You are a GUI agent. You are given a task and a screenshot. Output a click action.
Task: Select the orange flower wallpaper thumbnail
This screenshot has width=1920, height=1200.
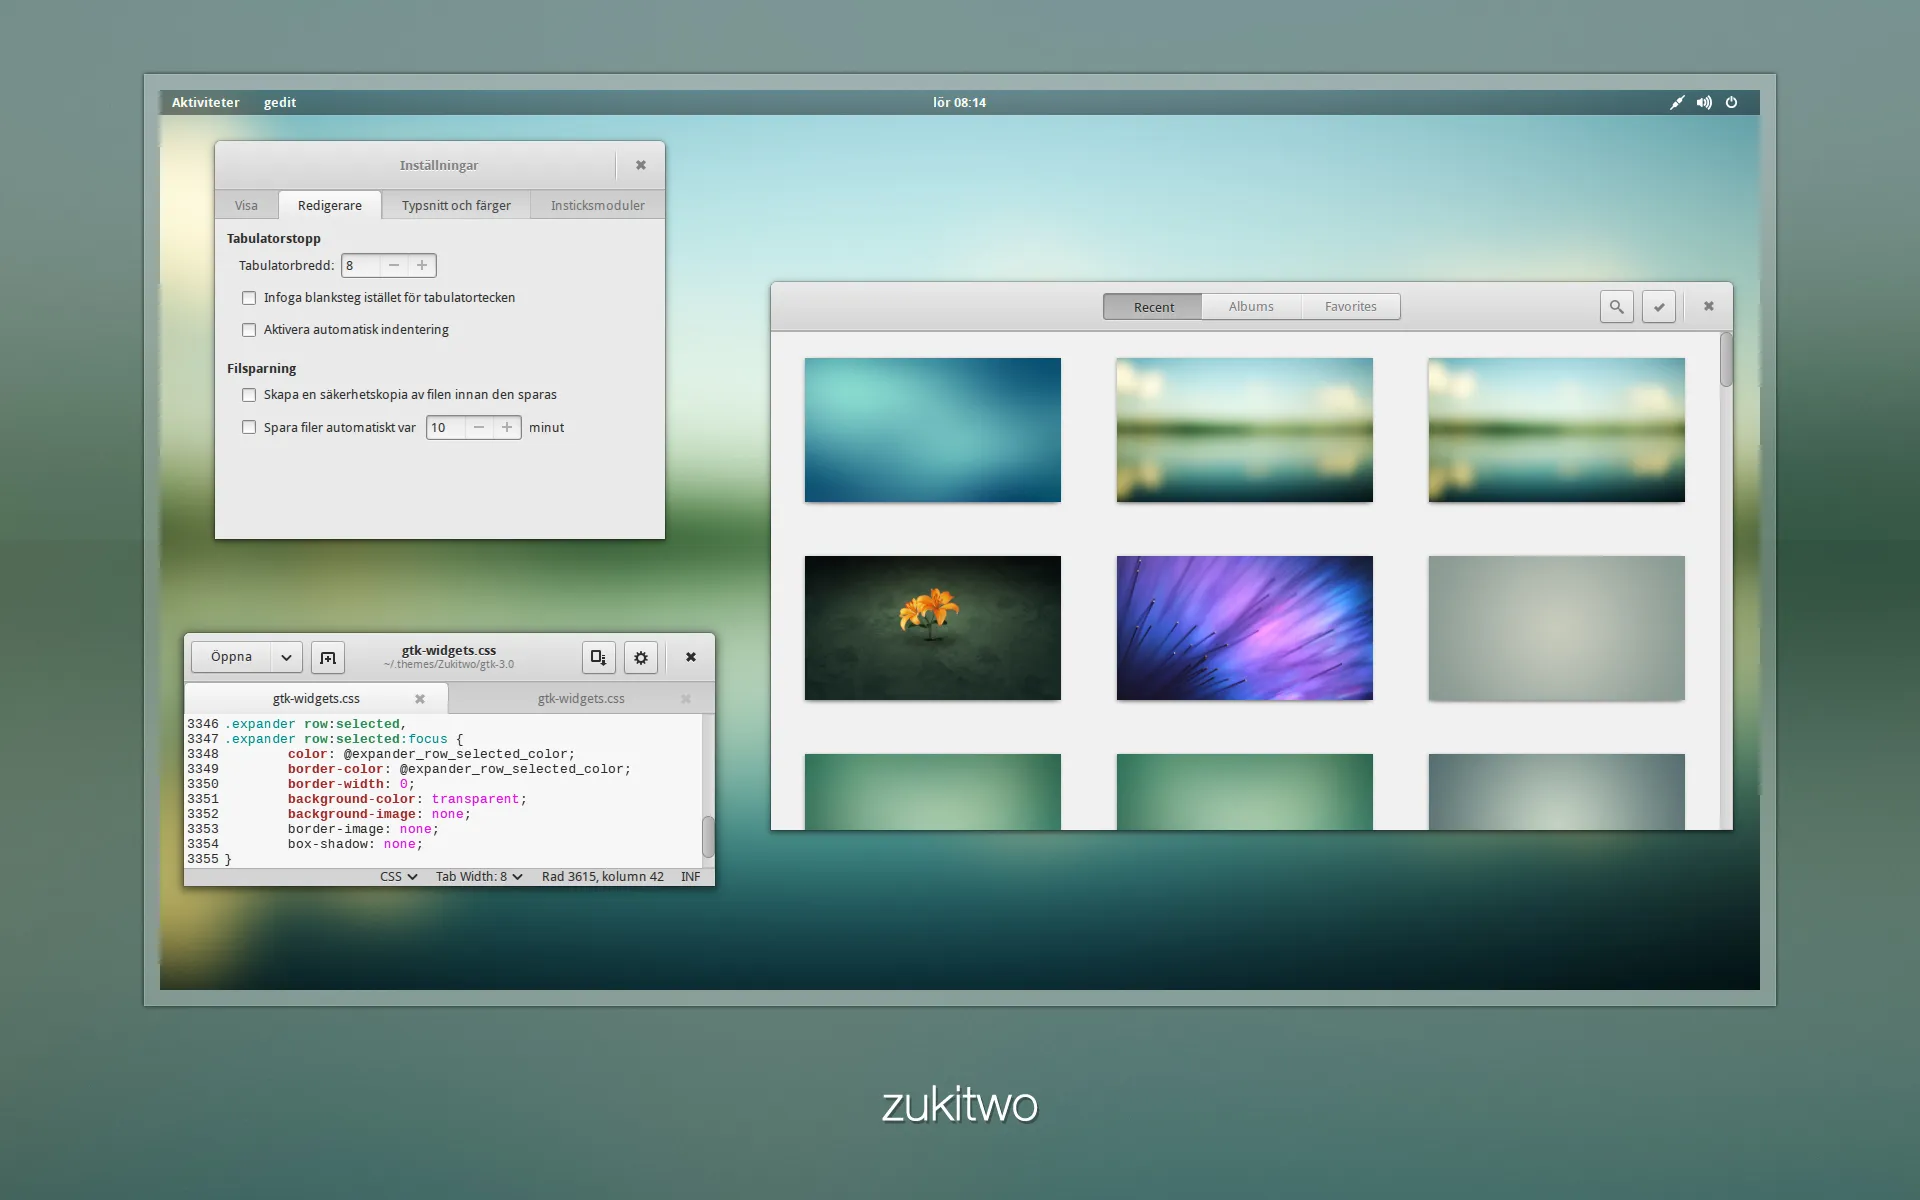(932, 628)
